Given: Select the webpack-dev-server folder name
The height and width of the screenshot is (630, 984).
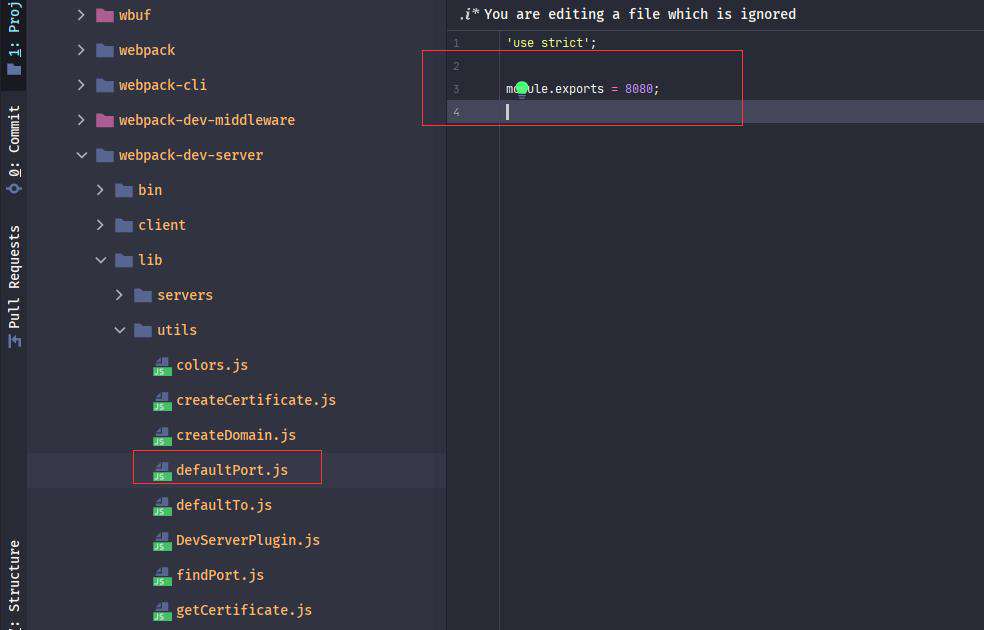Looking at the screenshot, I should [x=191, y=155].
